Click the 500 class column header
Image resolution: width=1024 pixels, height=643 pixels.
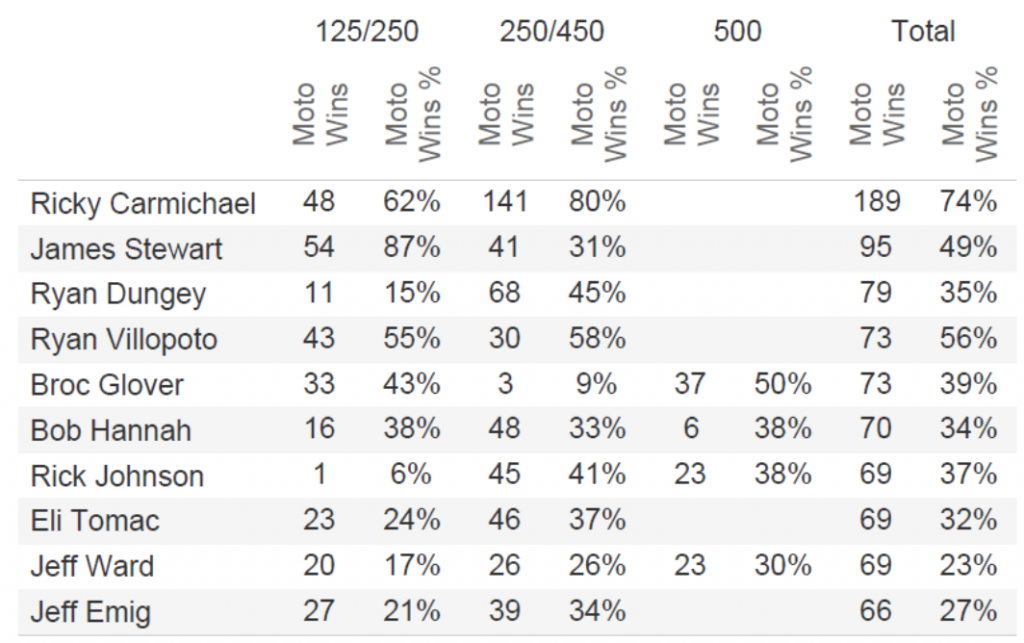coord(737,31)
